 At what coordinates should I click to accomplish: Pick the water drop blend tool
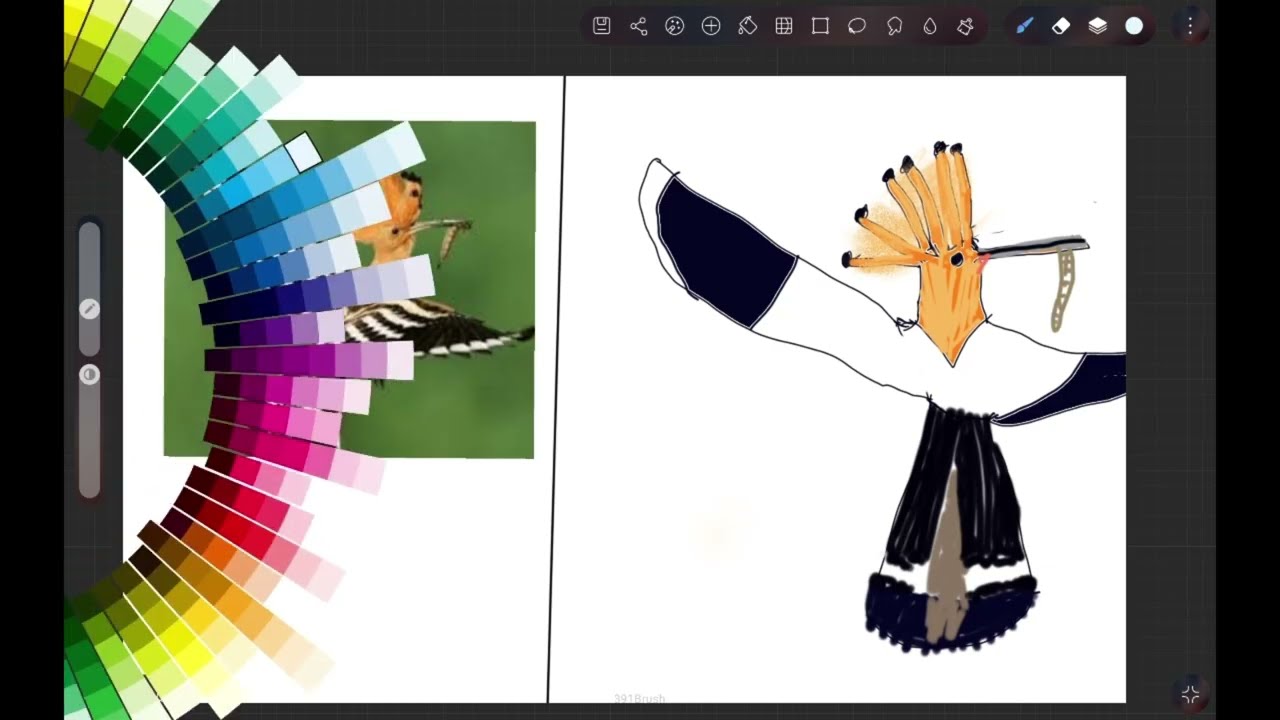pos(930,26)
